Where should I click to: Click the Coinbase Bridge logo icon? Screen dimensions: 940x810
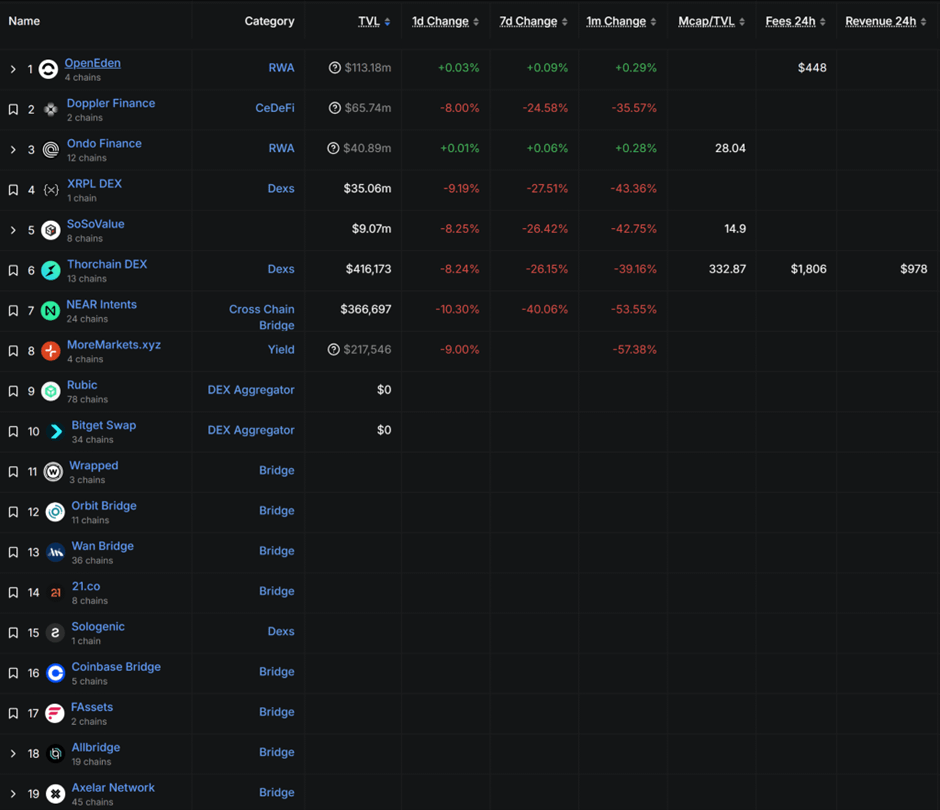56,673
